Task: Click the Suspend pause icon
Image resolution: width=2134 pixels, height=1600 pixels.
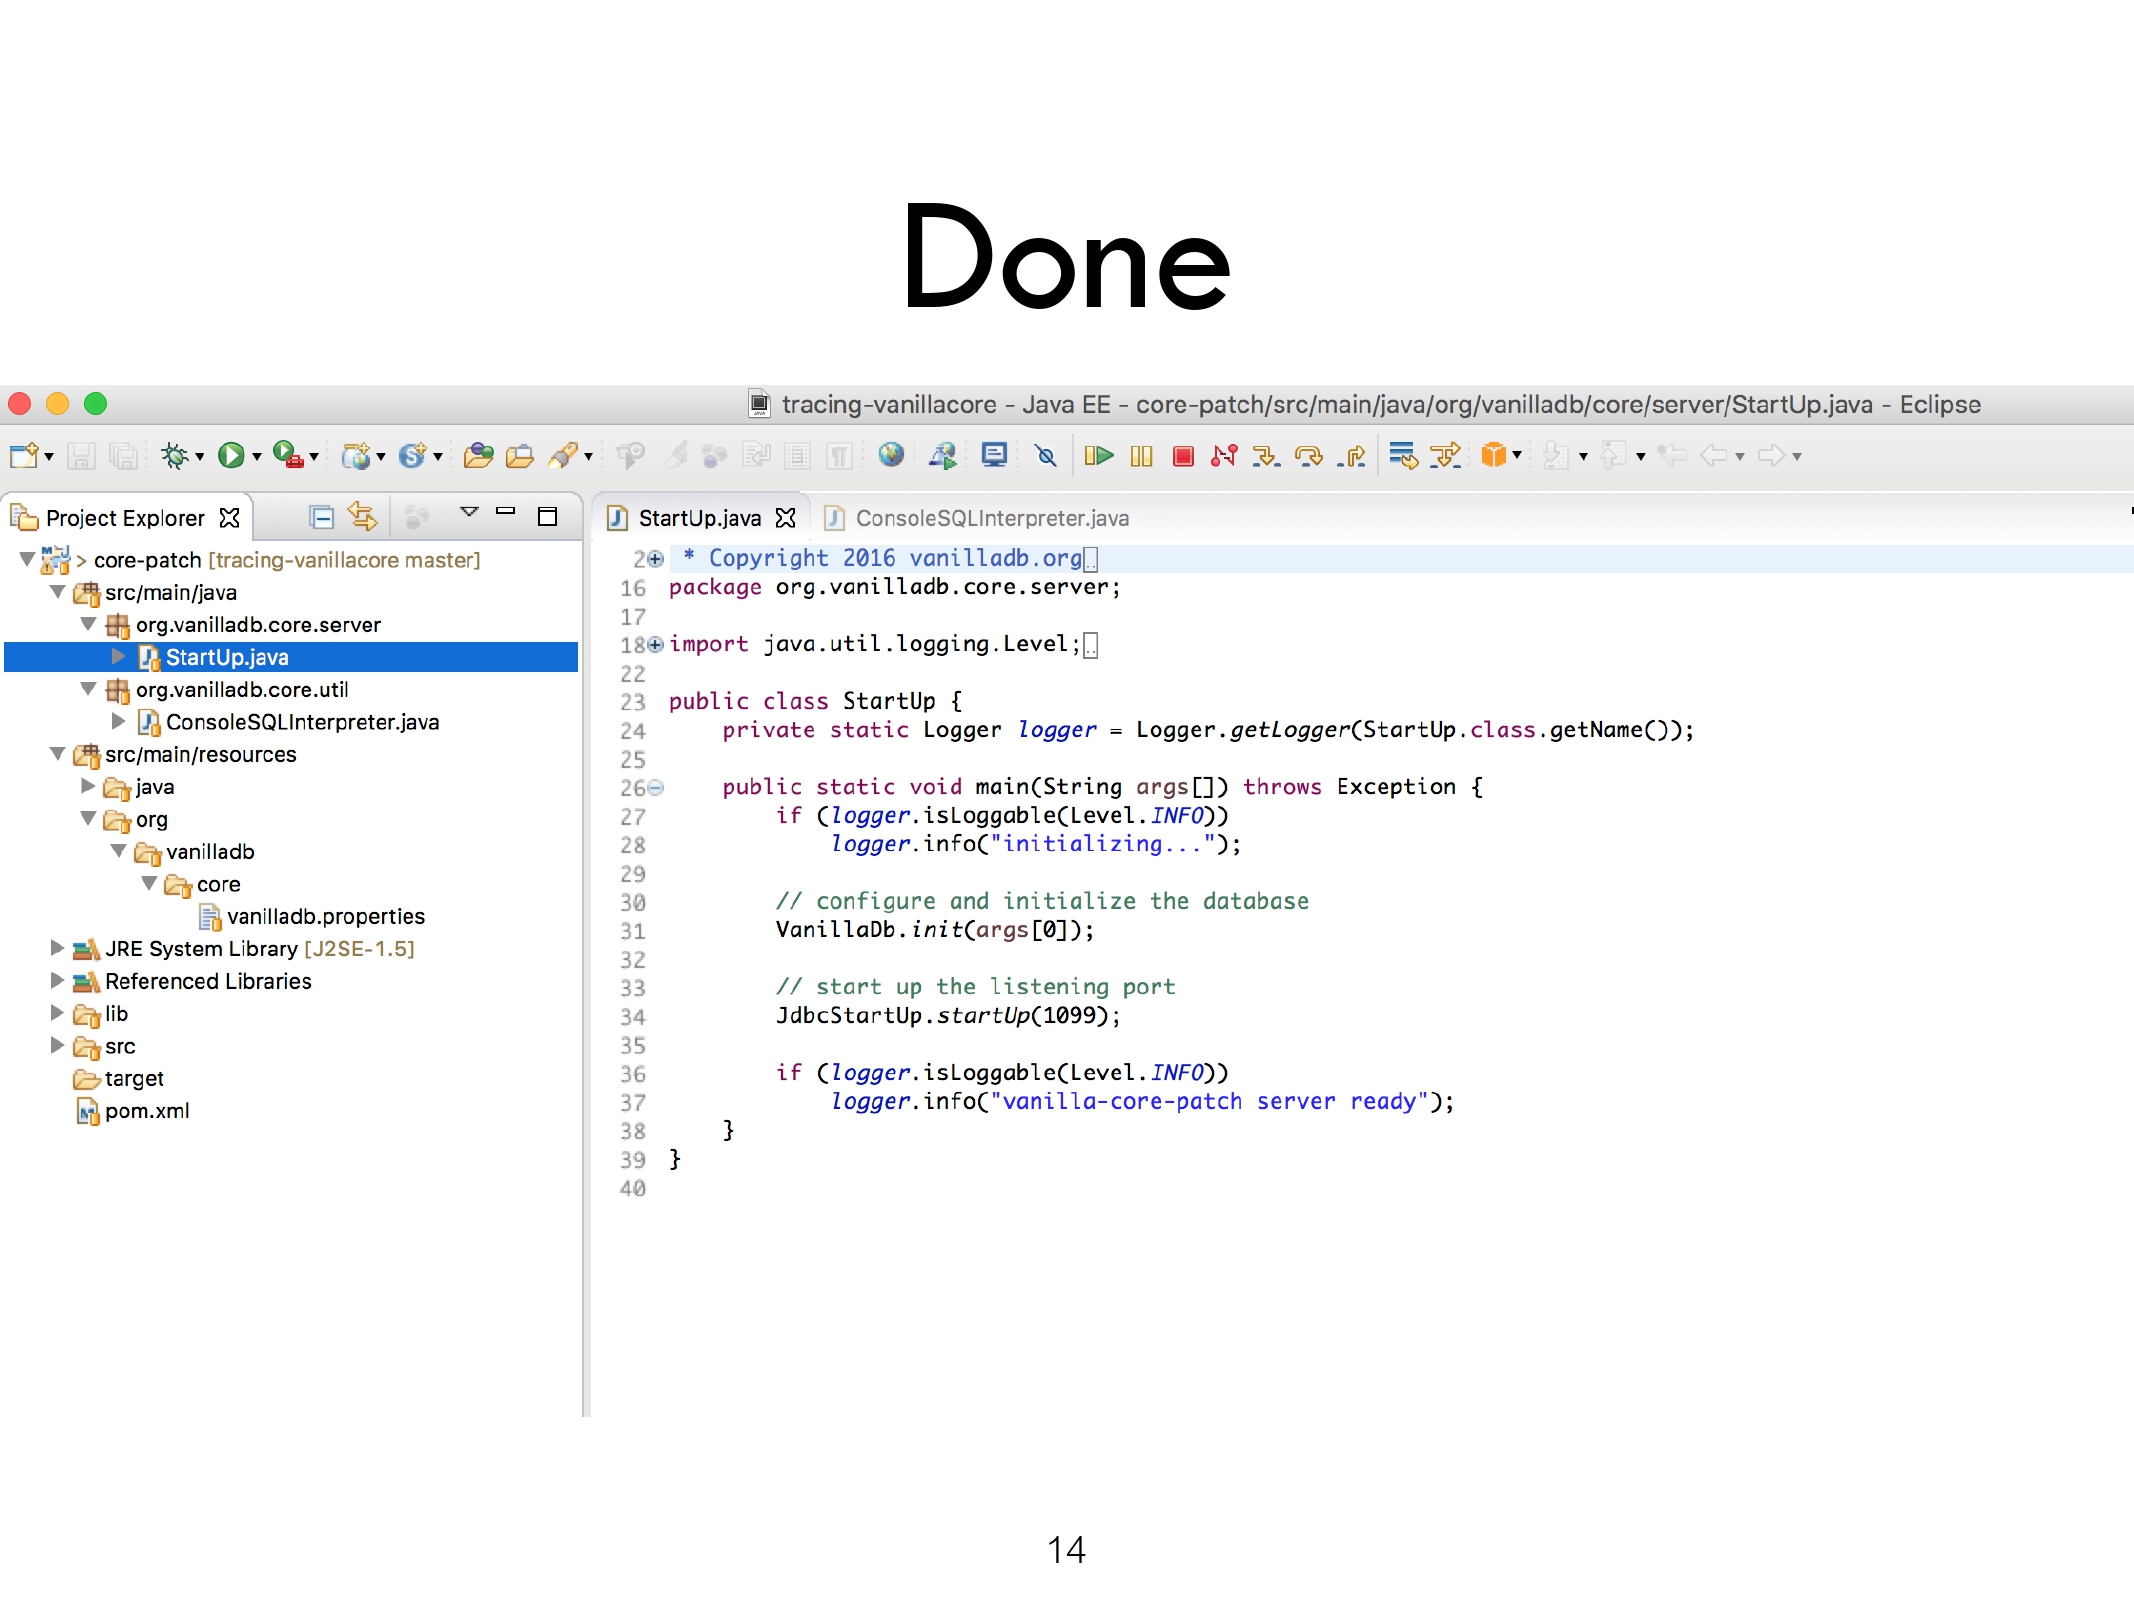Action: (1141, 456)
